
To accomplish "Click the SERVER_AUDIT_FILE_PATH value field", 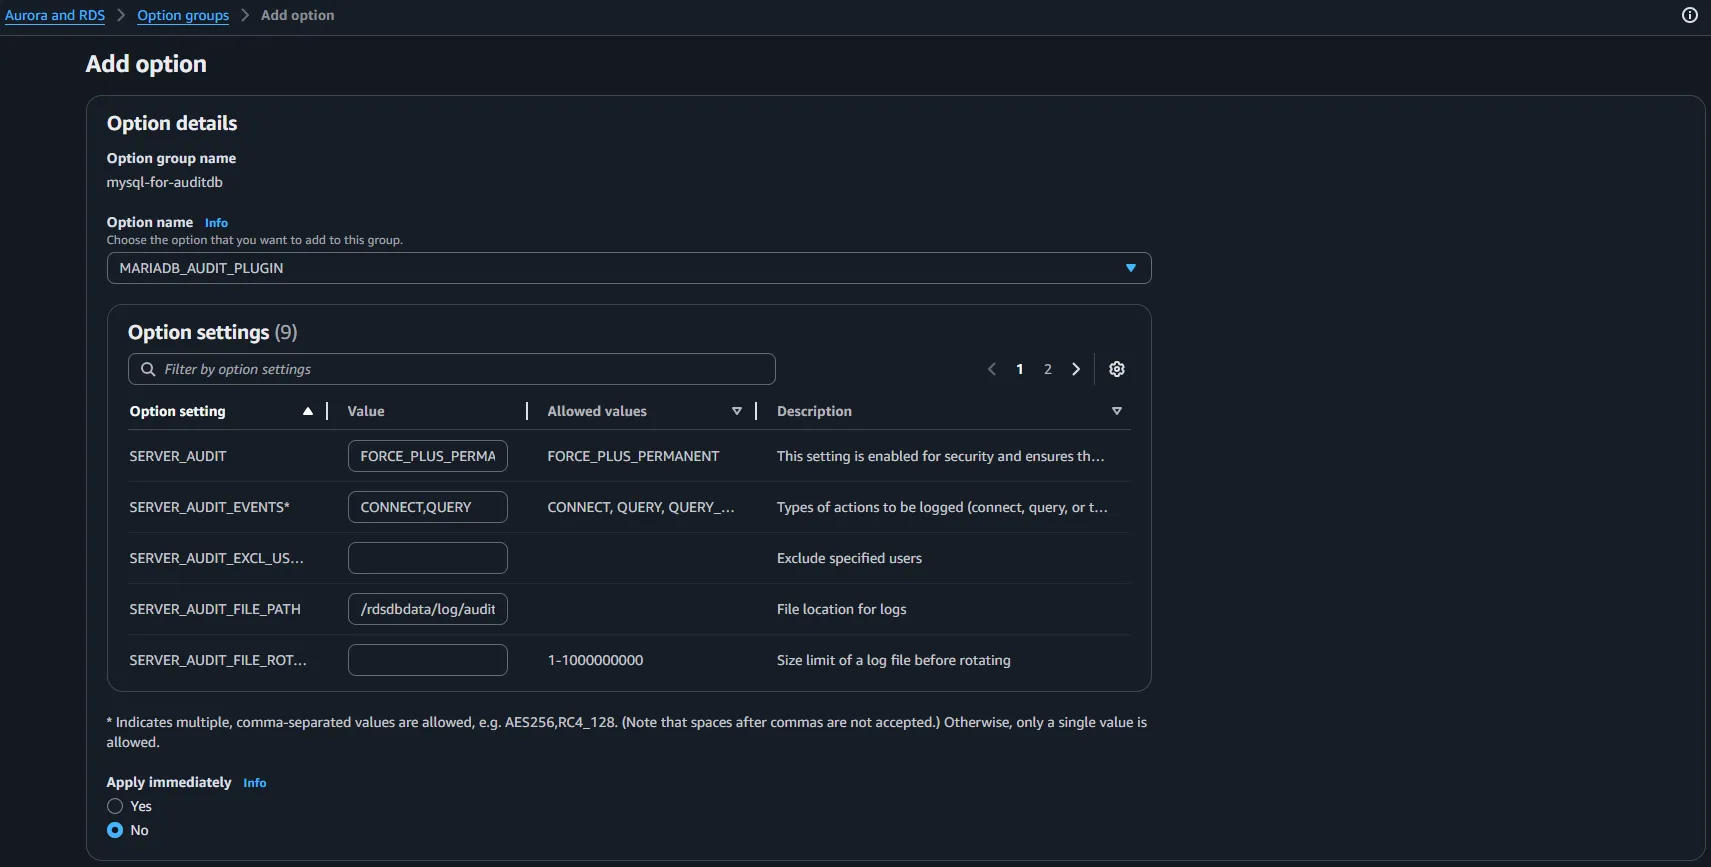I will [x=427, y=609].
